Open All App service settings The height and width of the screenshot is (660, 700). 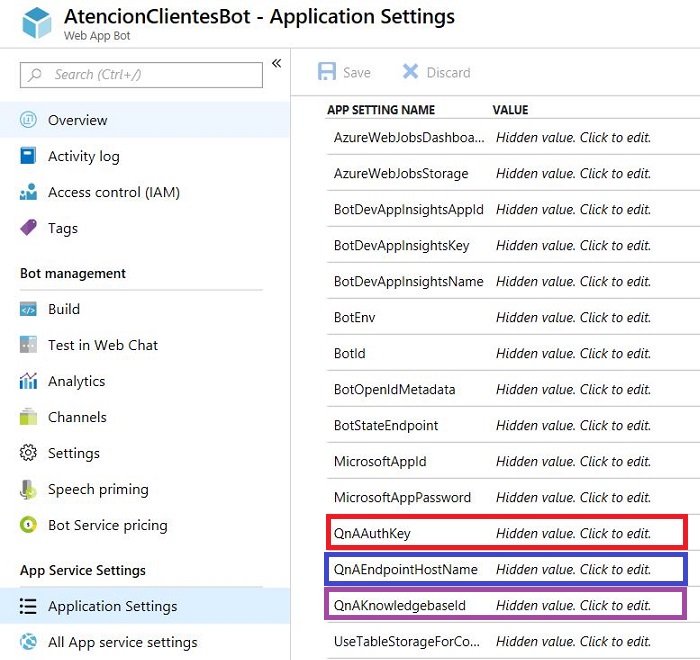pyautogui.click(x=145, y=642)
